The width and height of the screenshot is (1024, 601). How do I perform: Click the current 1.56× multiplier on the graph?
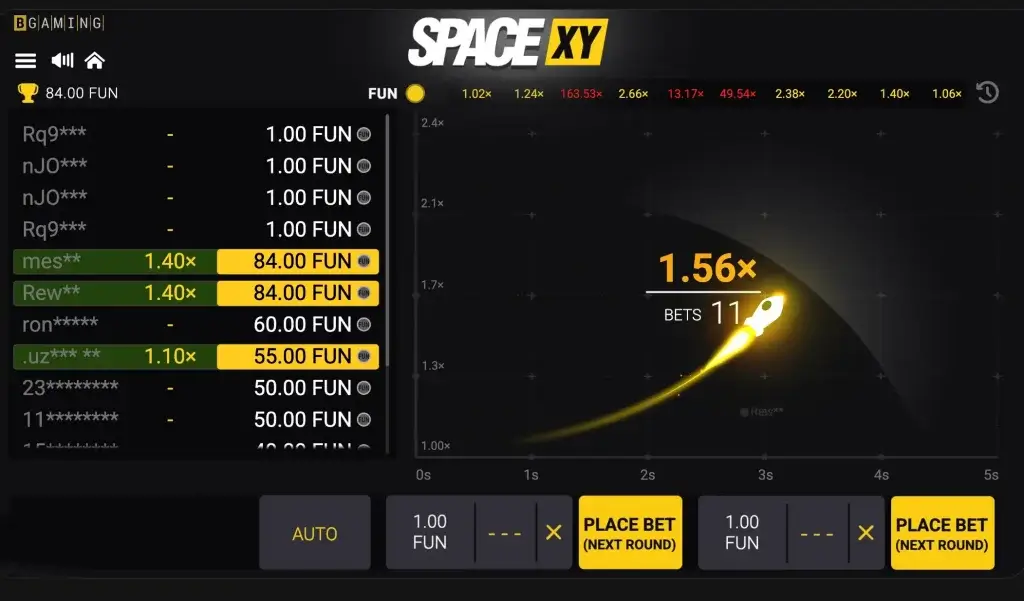point(707,268)
